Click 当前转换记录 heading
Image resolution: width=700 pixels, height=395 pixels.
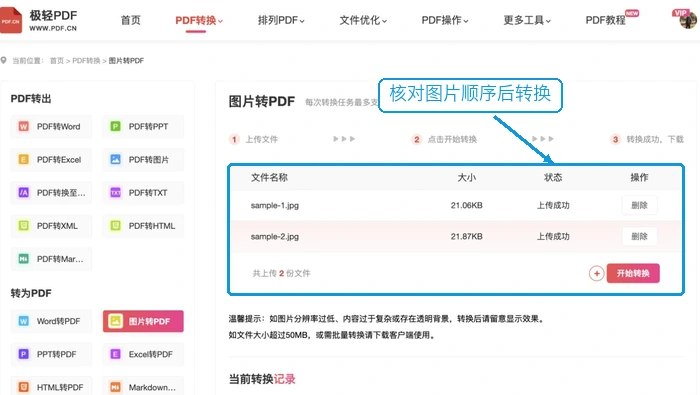click(x=262, y=379)
